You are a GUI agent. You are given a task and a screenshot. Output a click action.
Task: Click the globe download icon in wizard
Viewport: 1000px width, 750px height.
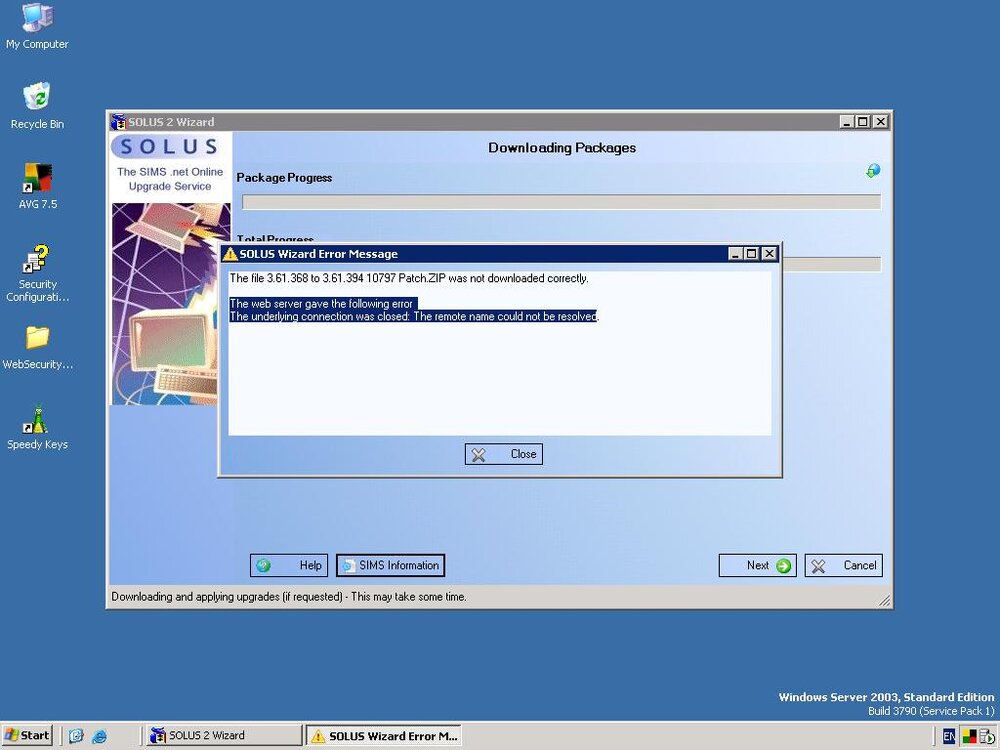pos(873,170)
